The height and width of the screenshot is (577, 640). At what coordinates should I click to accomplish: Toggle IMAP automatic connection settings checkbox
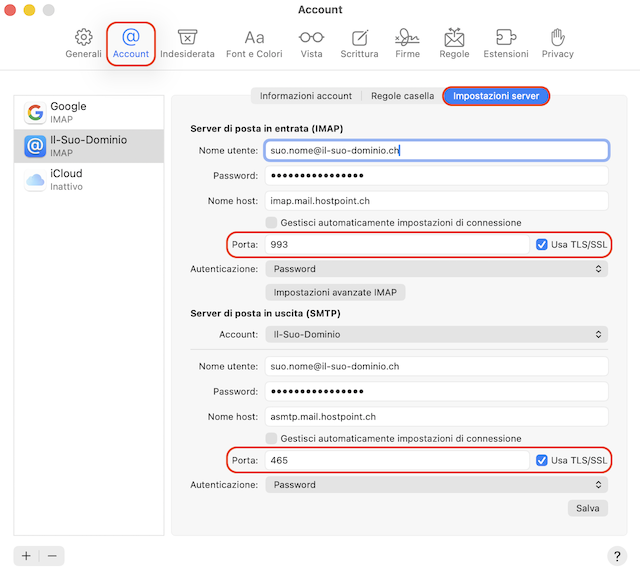pyautogui.click(x=271, y=222)
